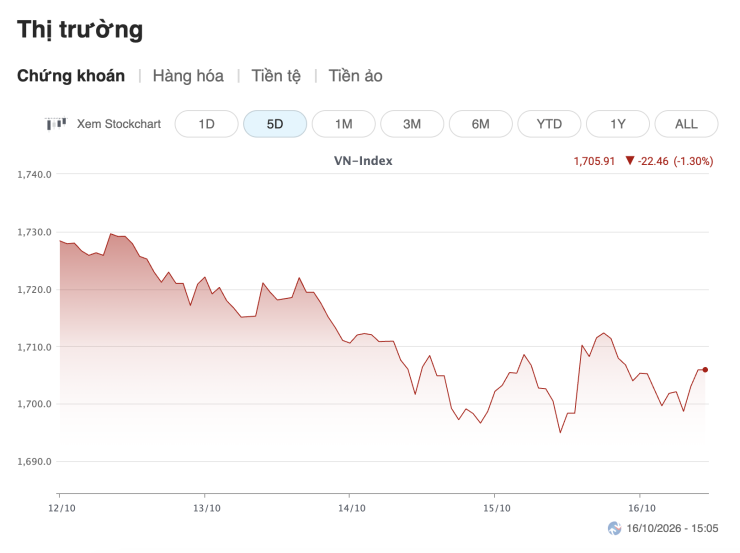The height and width of the screenshot is (553, 740).
Task: Select the 1M time range
Action: [x=344, y=124]
